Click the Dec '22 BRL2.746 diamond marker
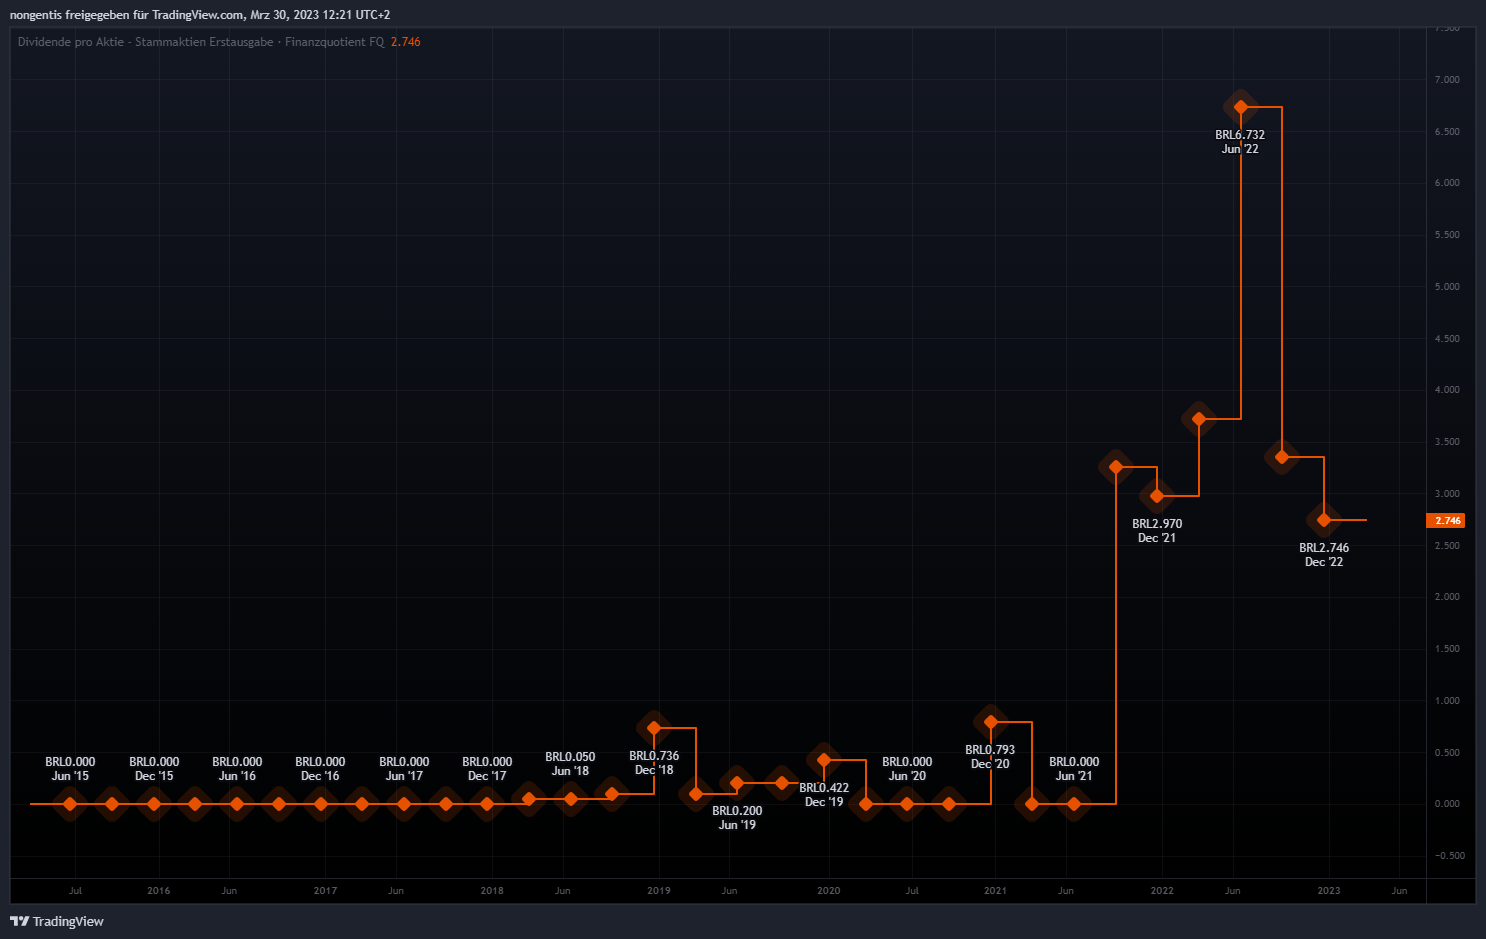This screenshot has height=939, width=1486. coord(1324,520)
